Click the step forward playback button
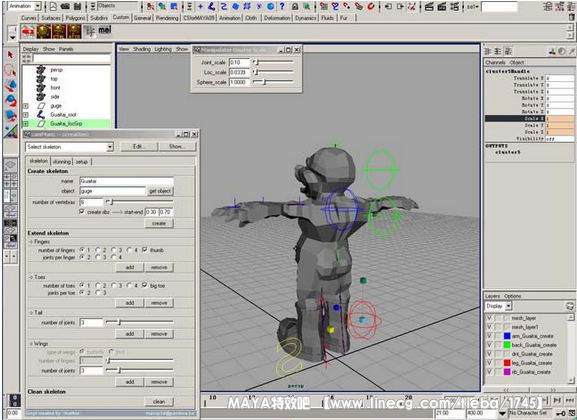 (557, 400)
